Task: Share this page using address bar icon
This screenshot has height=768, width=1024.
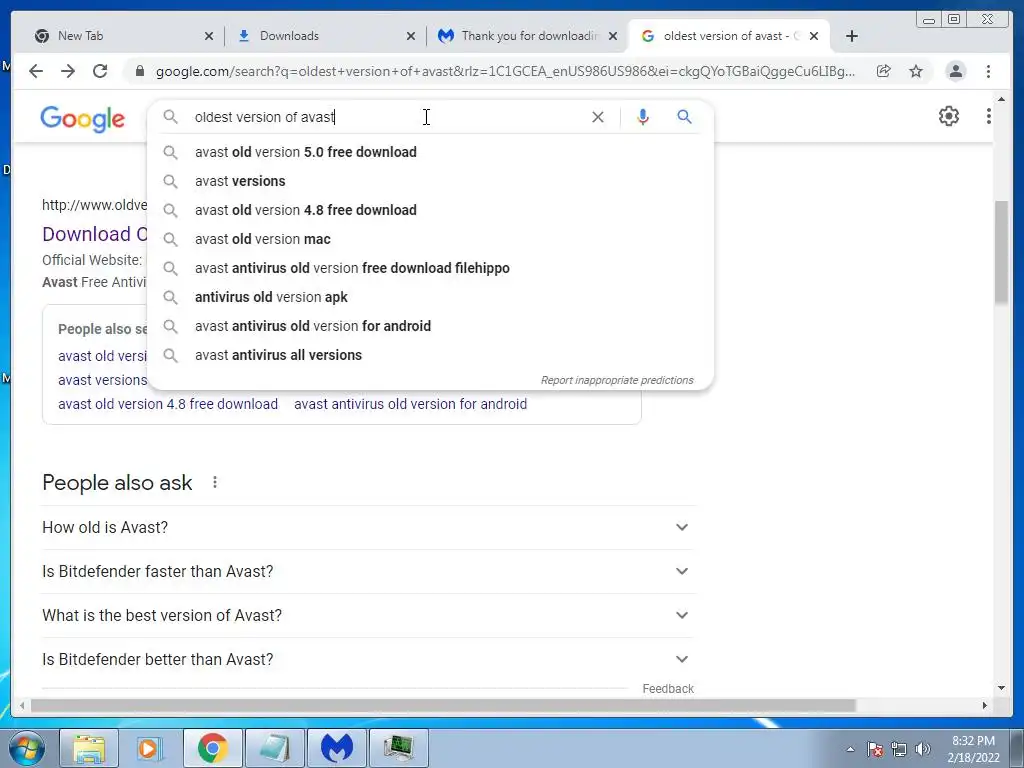Action: [x=884, y=71]
